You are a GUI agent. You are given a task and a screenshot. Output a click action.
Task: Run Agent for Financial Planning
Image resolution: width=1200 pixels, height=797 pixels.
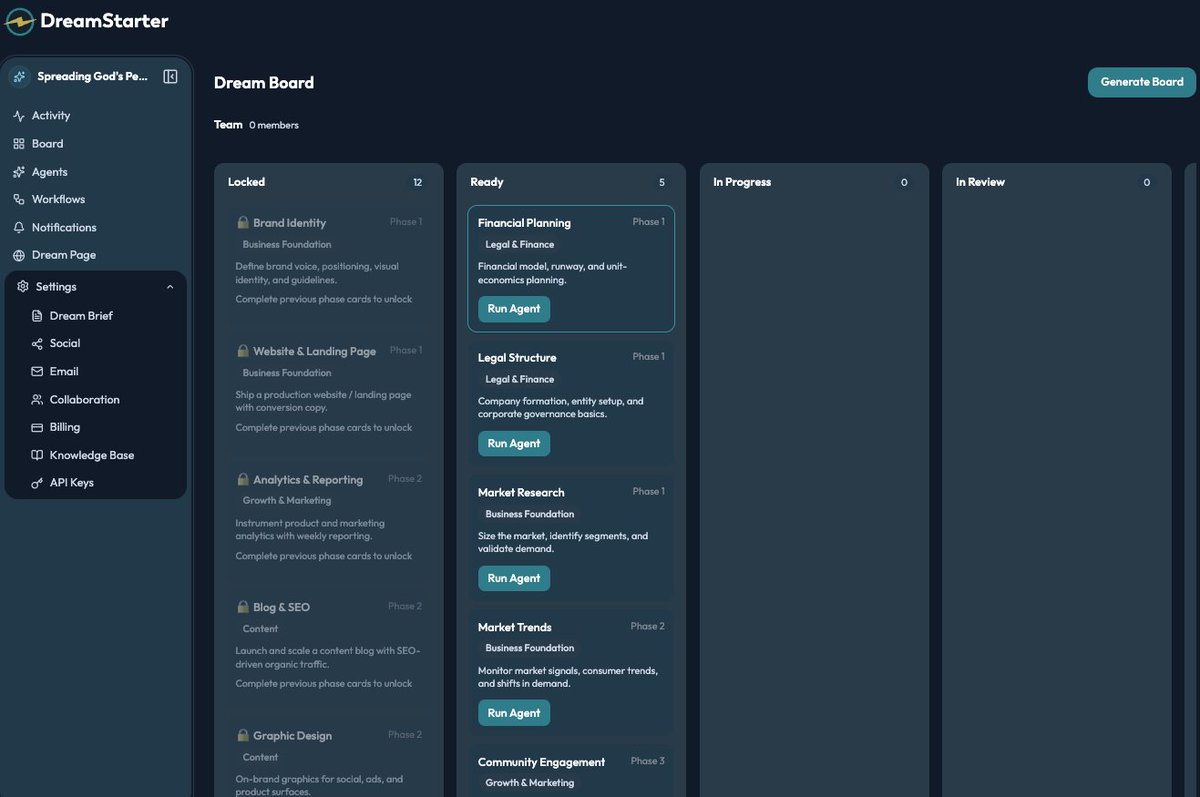pos(514,309)
